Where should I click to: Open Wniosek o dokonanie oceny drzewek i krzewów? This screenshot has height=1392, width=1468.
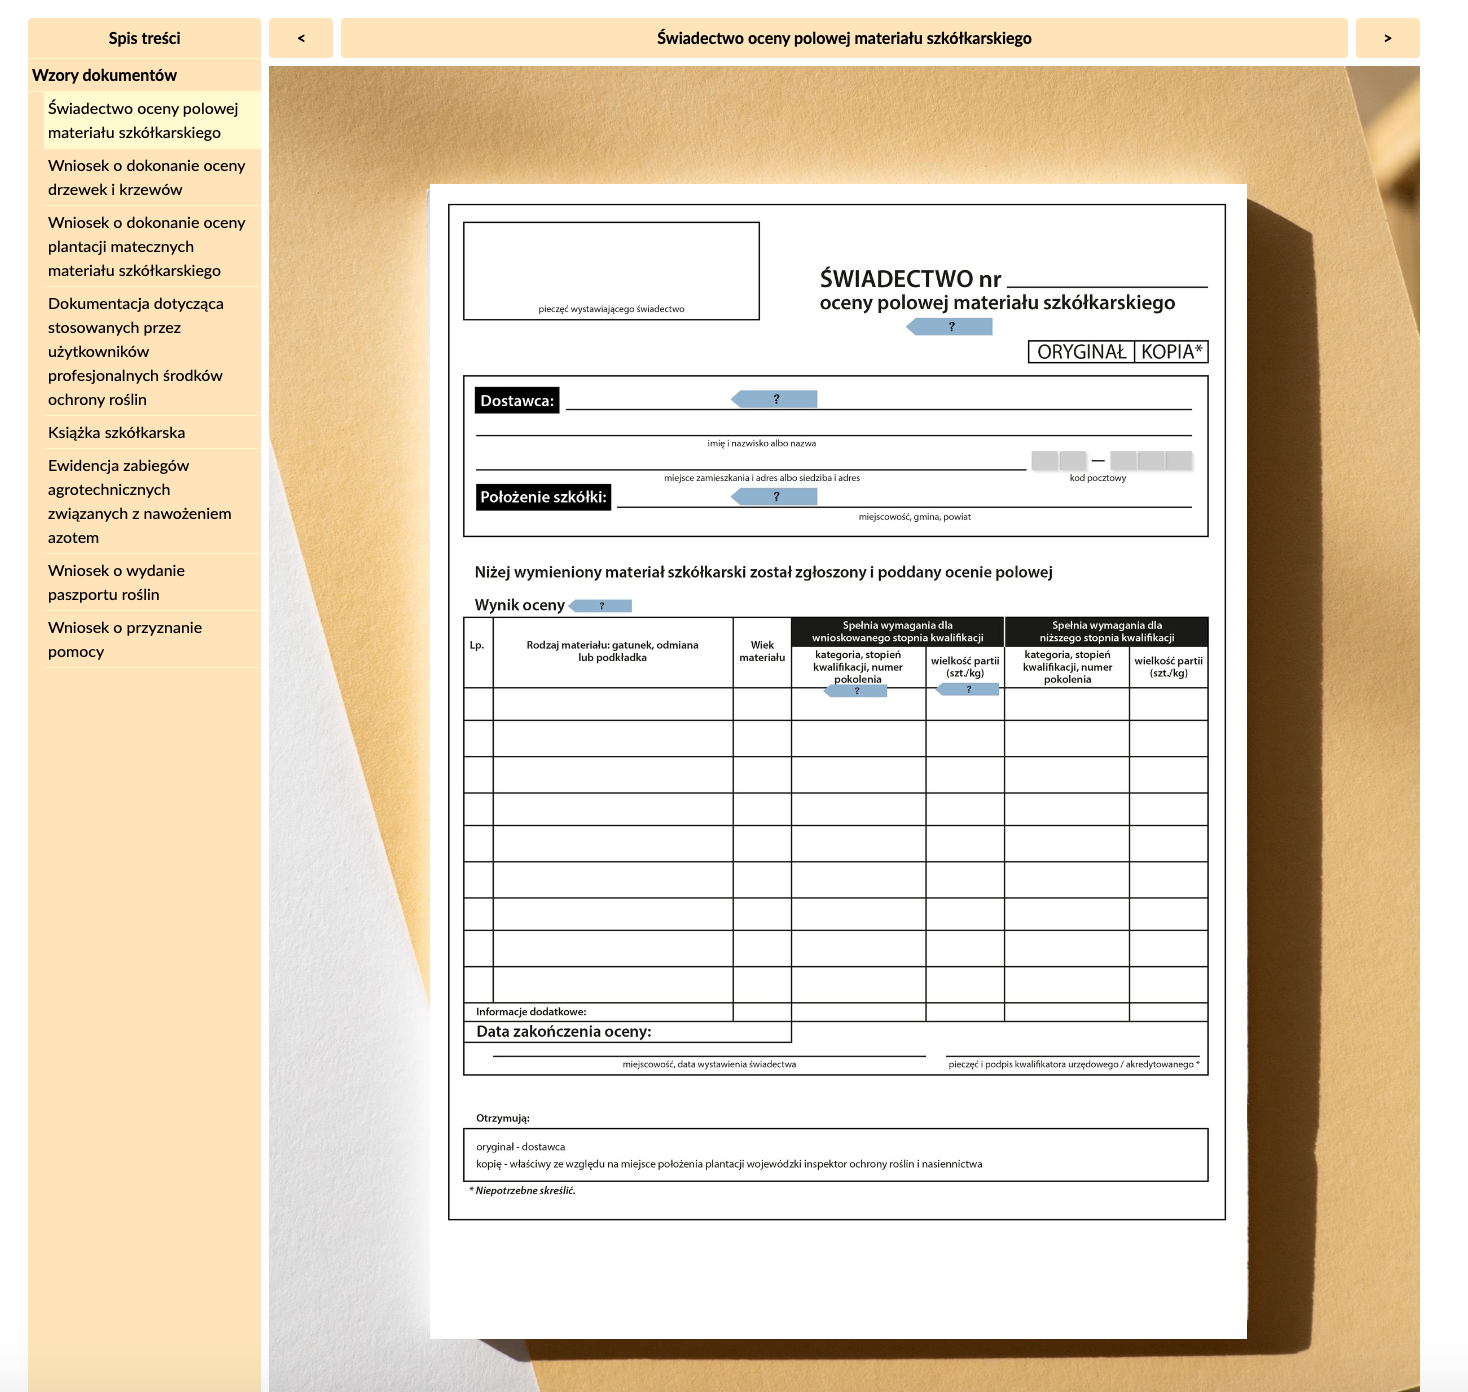coord(147,177)
